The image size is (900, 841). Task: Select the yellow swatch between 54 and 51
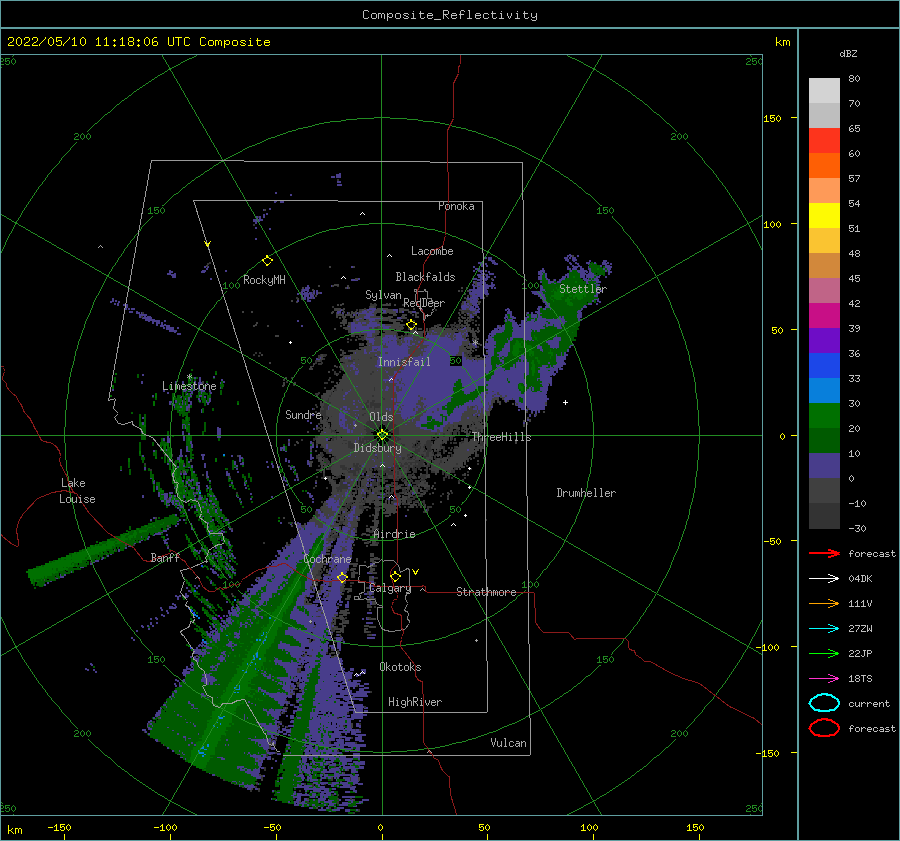pos(824,216)
